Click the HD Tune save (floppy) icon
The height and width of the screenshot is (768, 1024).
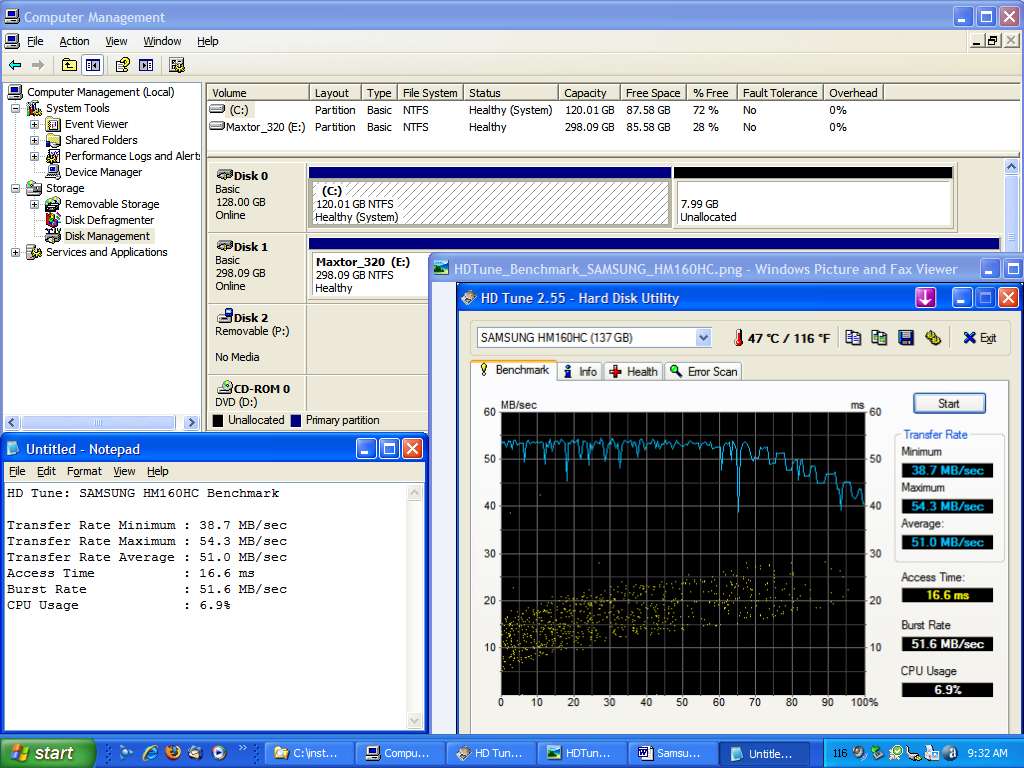[x=906, y=337]
